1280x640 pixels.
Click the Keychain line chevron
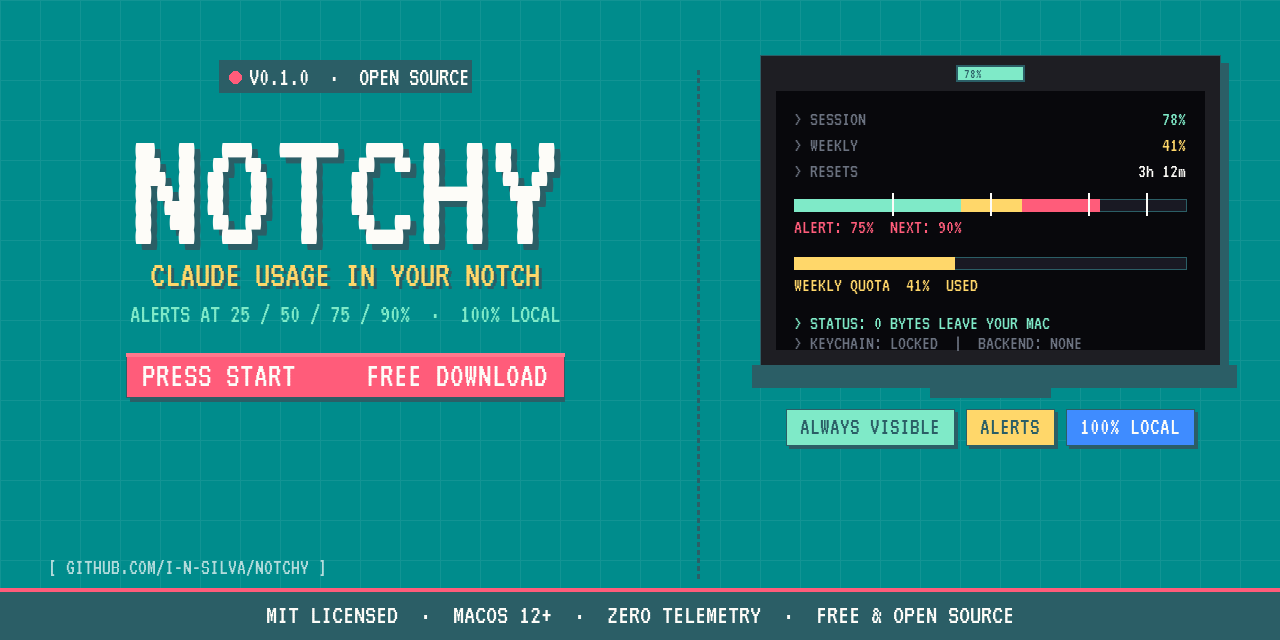click(x=798, y=343)
